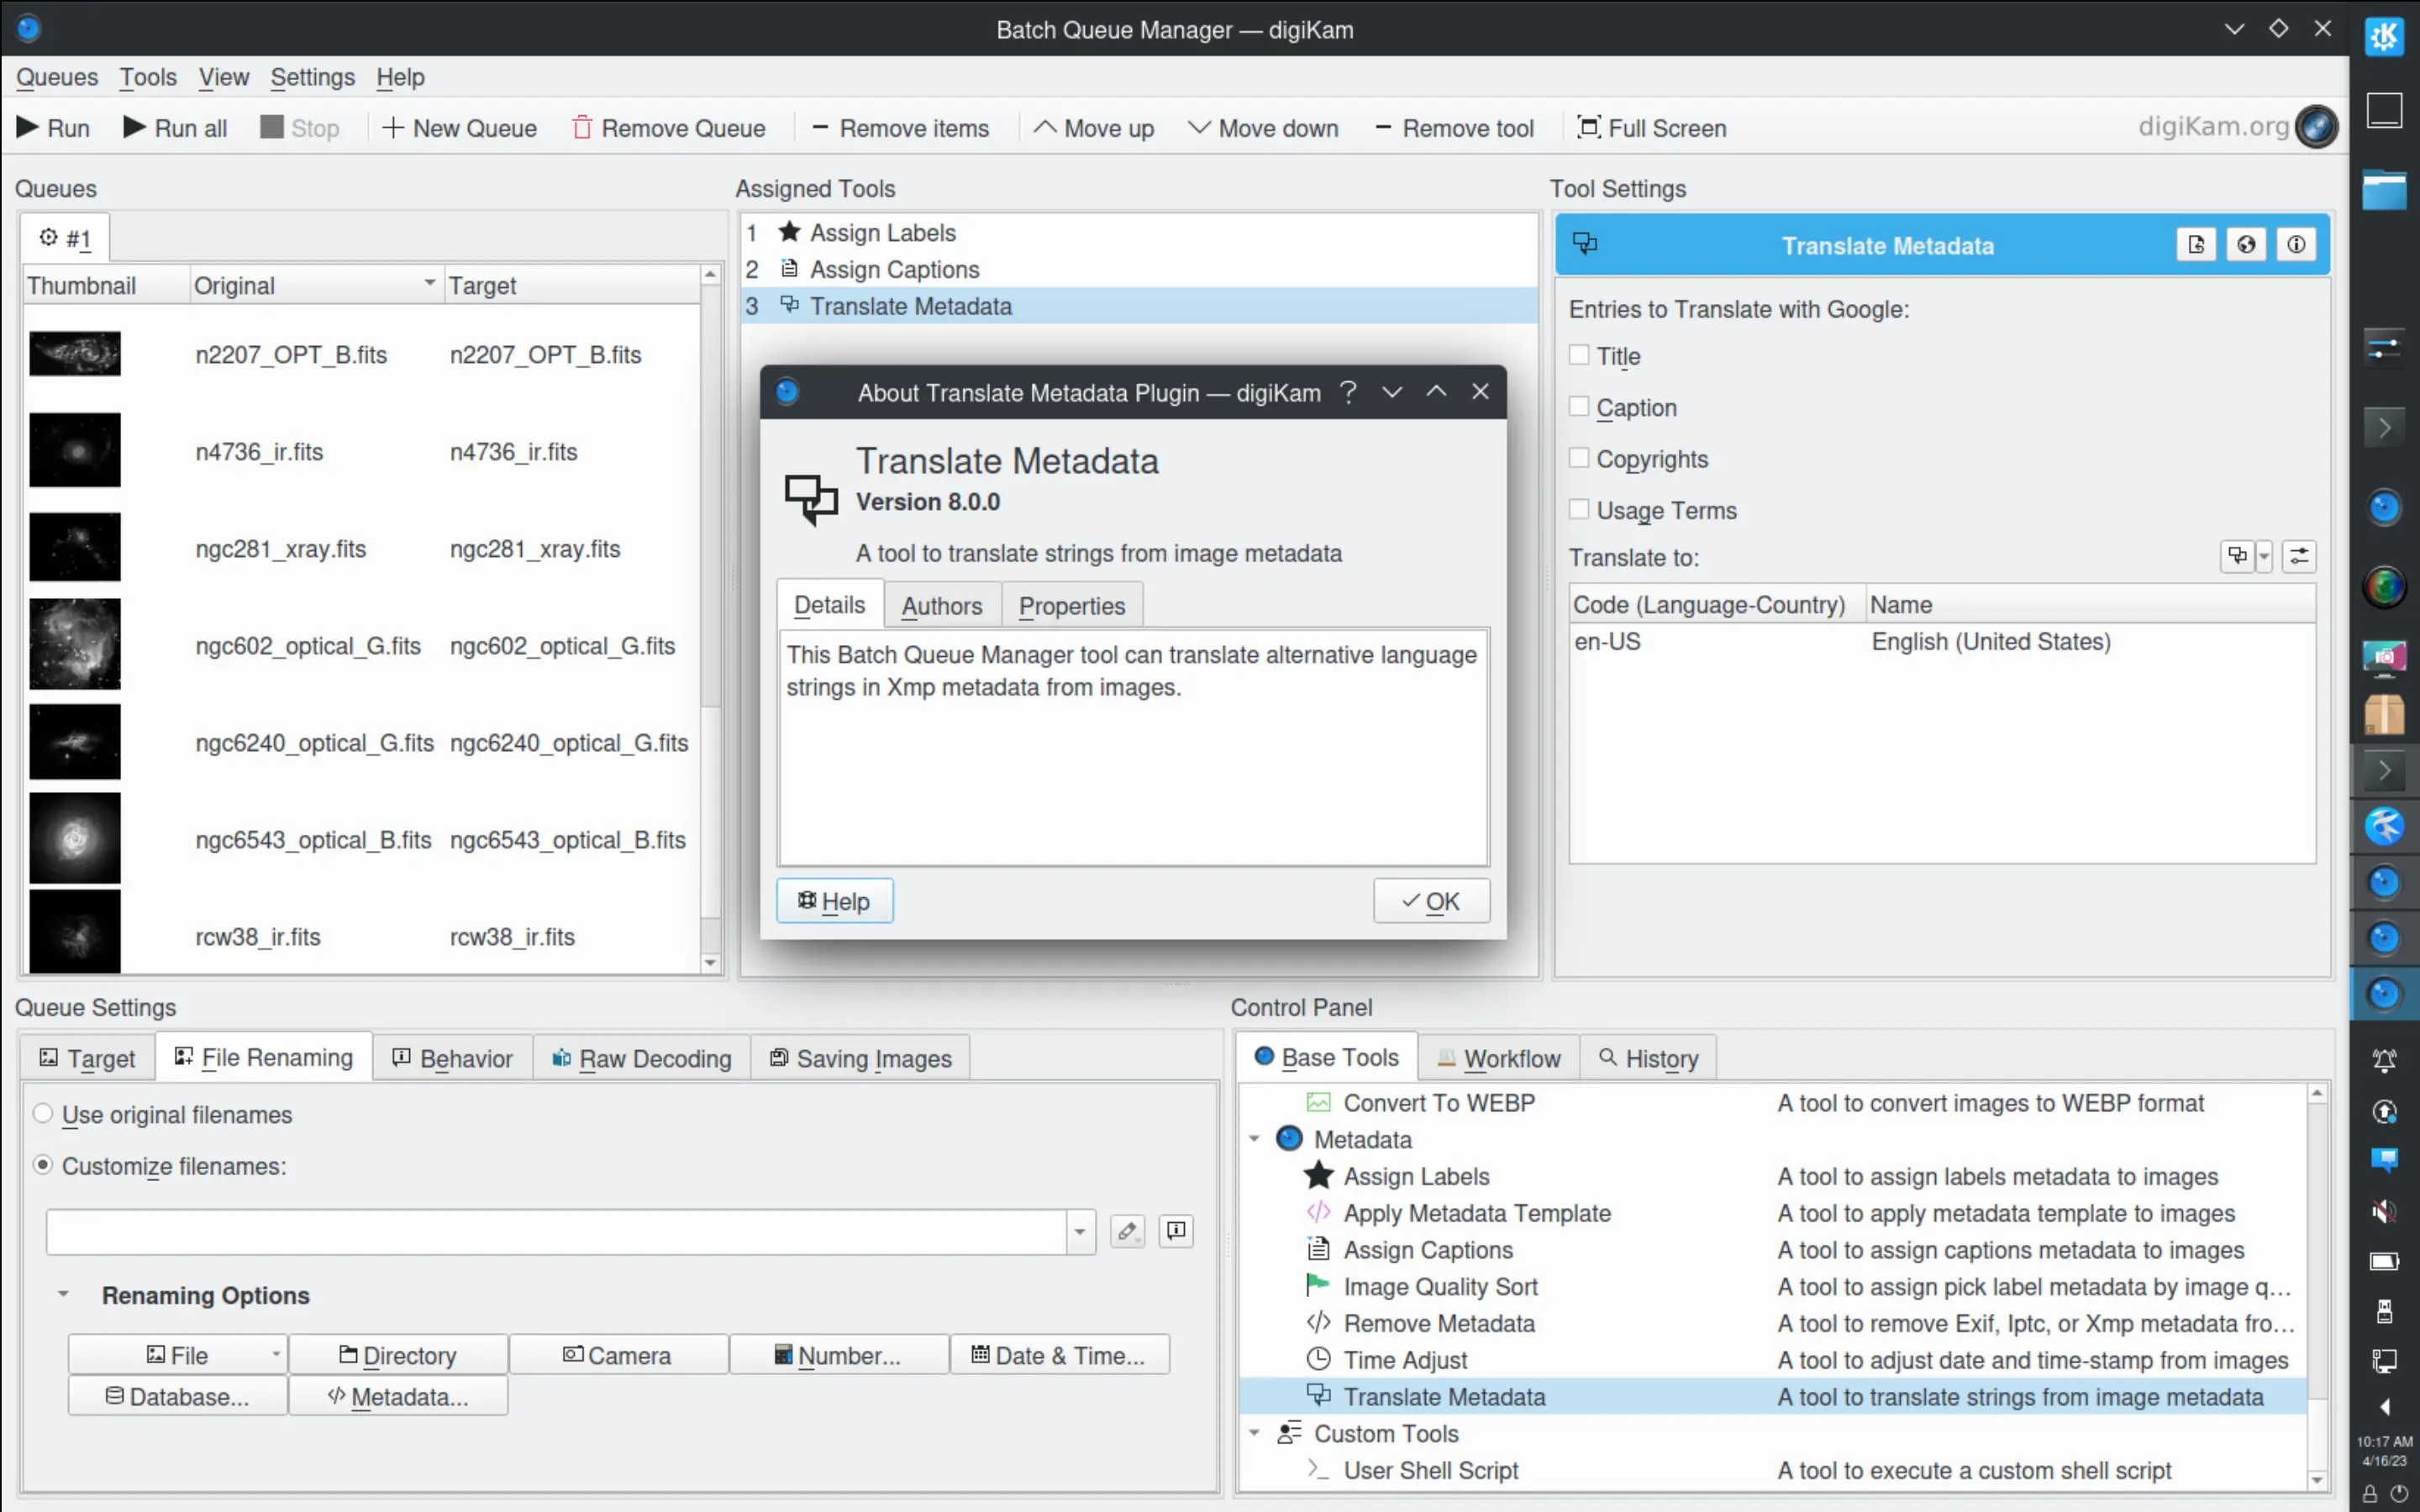This screenshot has width=2420, height=1512.
Task: Open the filename pattern history dropdown
Action: tap(1081, 1231)
